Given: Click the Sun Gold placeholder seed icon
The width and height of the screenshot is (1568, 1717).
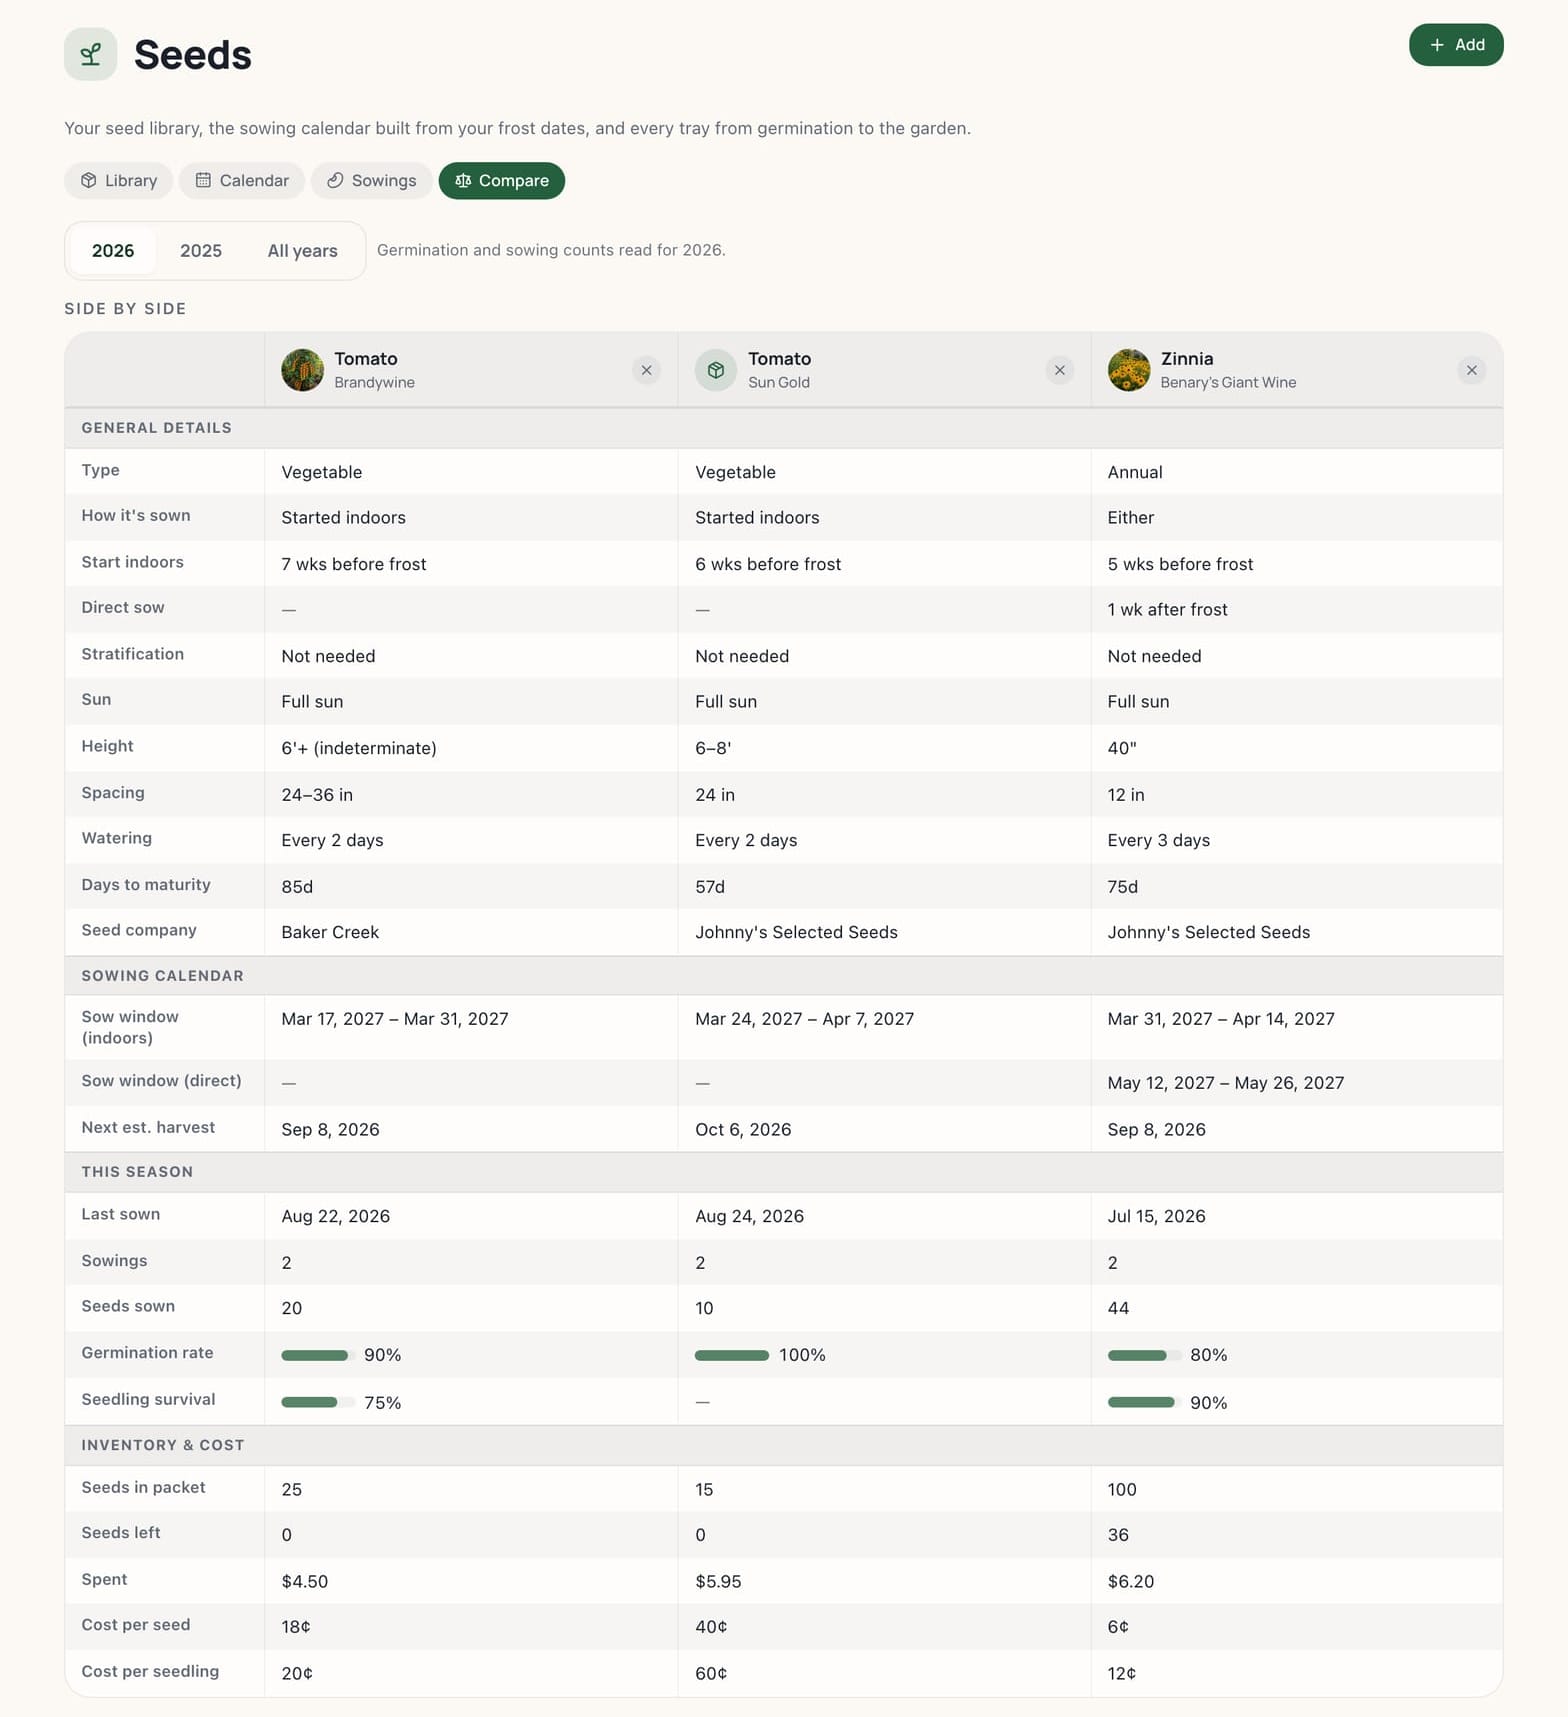Looking at the screenshot, I should (716, 370).
